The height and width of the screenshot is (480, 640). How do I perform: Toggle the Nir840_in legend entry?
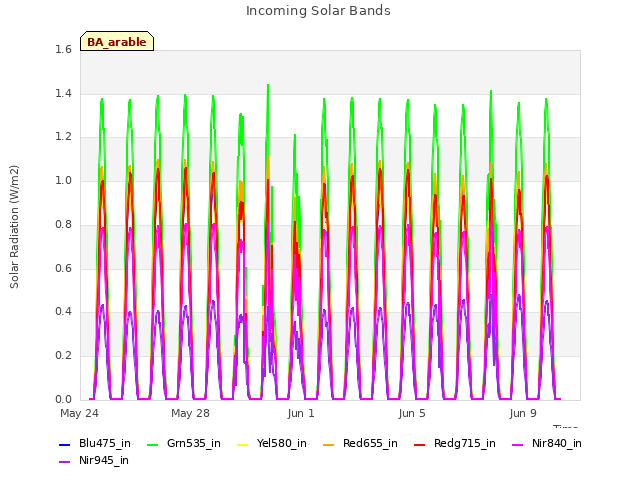(x=547, y=444)
